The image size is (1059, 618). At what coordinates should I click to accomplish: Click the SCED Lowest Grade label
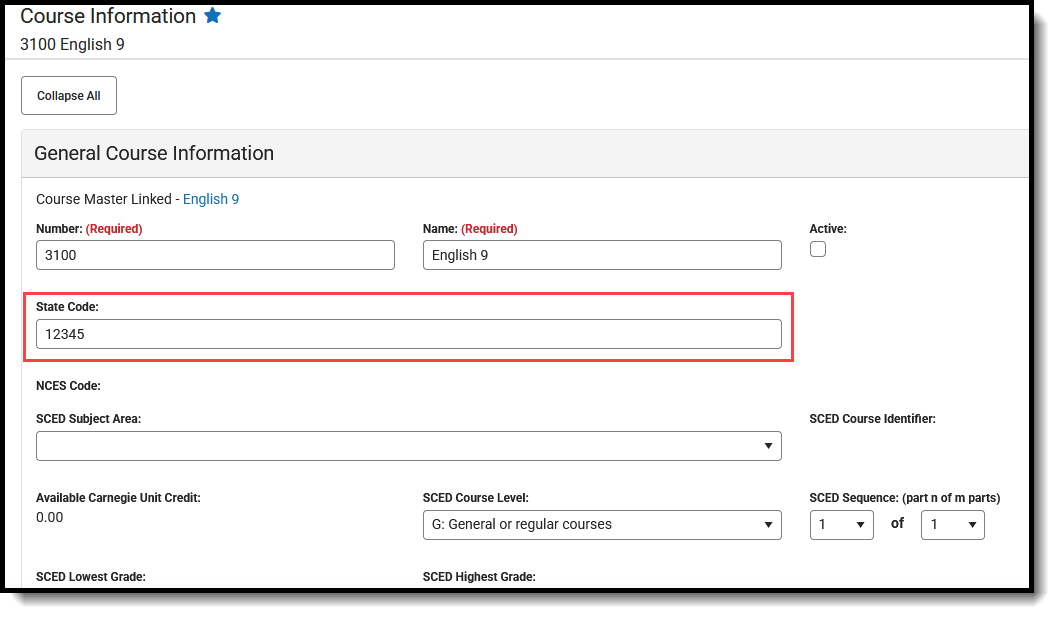coord(91,577)
